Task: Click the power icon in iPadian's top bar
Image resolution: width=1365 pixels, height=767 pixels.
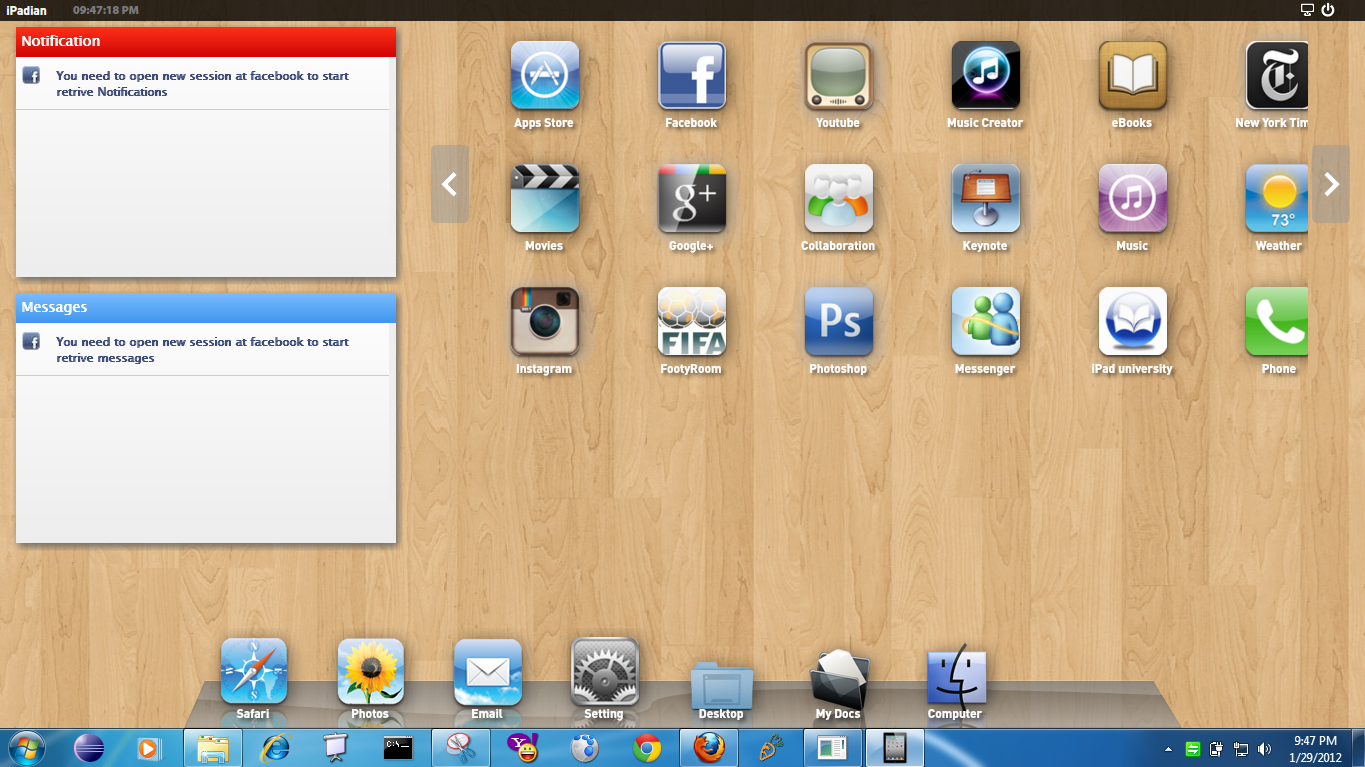Action: (1328, 10)
